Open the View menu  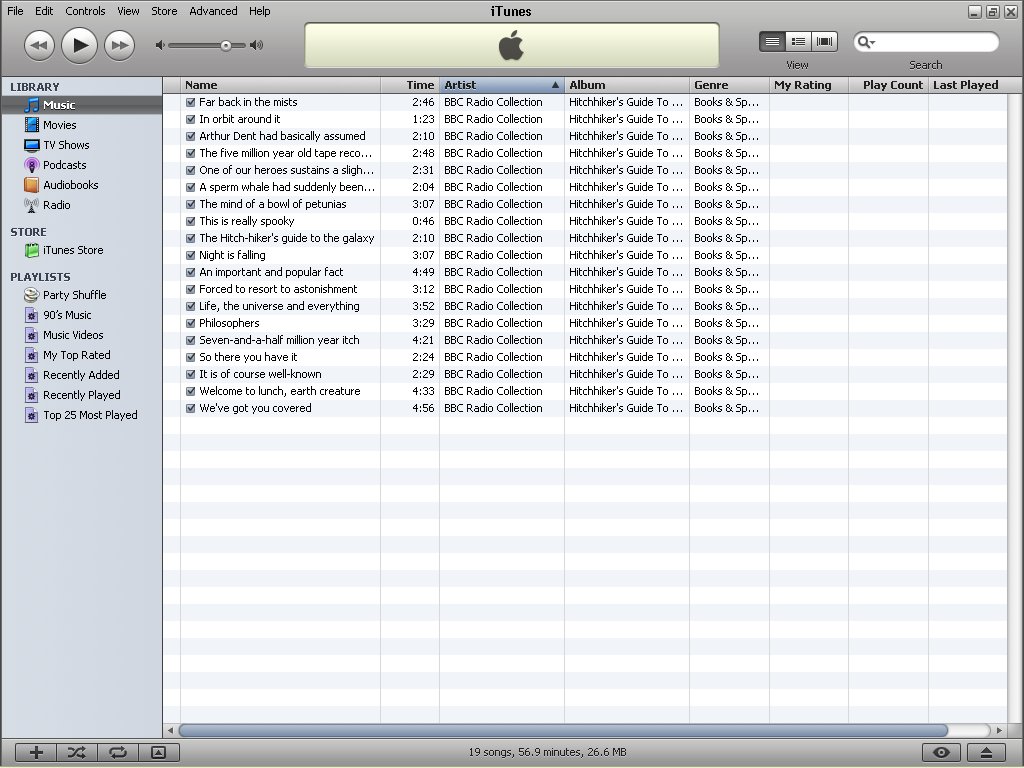[128, 11]
